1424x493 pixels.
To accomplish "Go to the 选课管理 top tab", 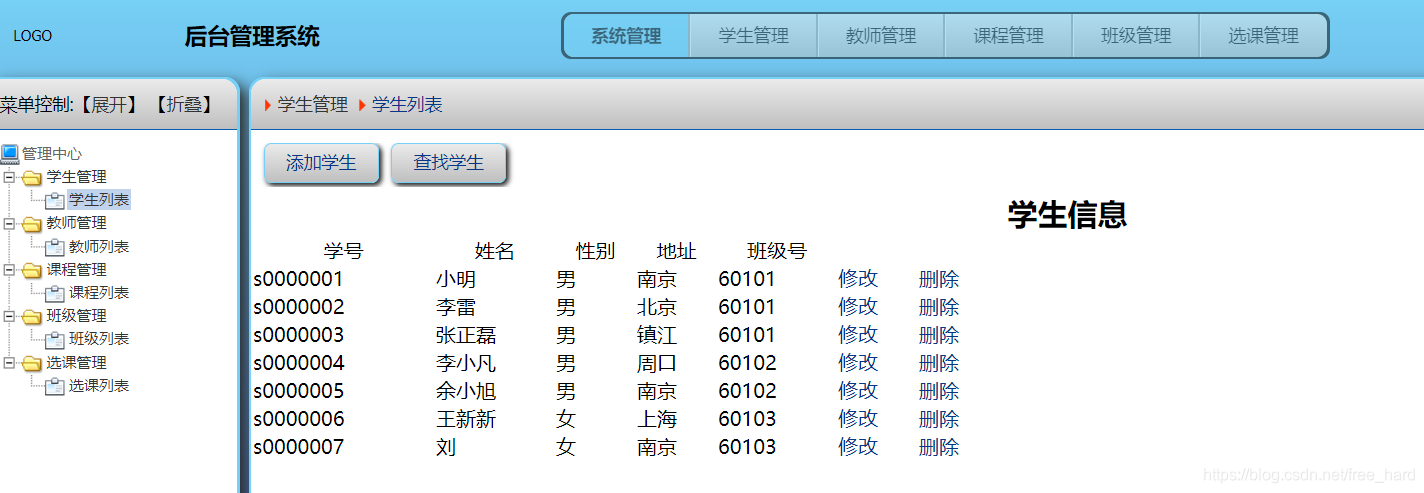I will click(x=1263, y=36).
